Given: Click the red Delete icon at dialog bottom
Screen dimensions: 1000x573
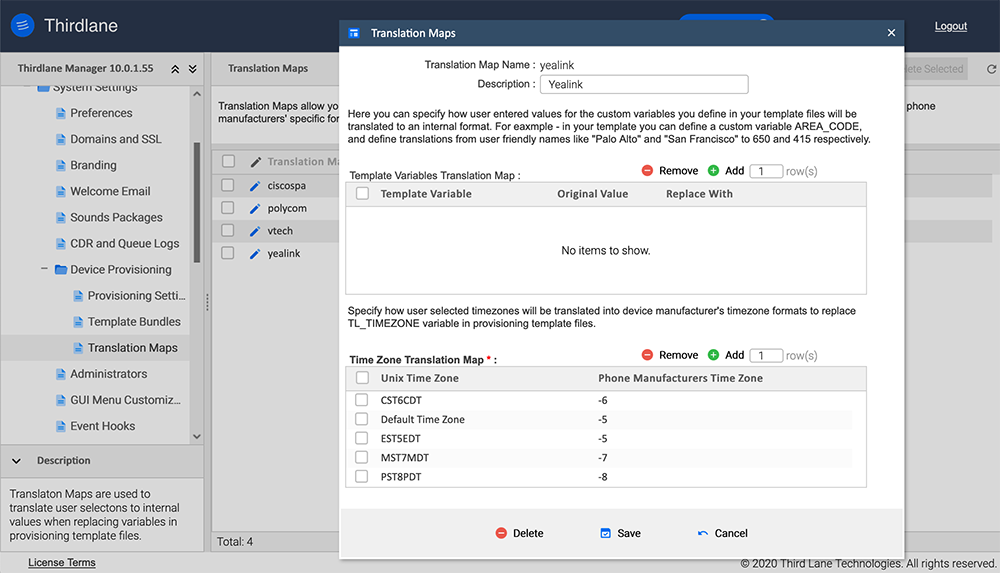Looking at the screenshot, I should click(501, 533).
